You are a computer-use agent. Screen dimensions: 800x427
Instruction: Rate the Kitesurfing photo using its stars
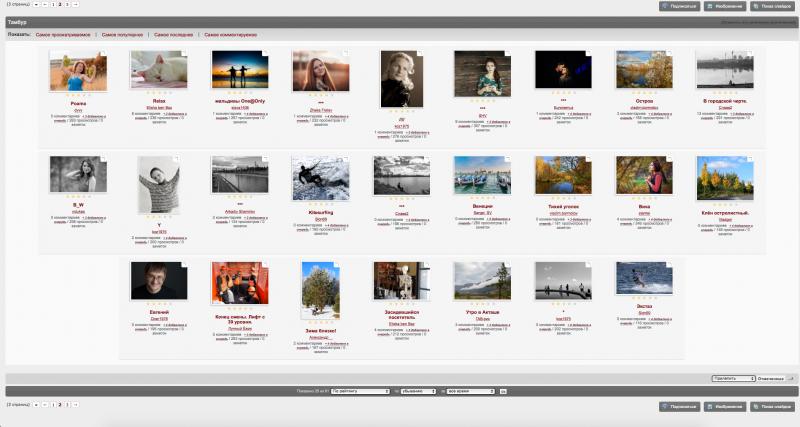(320, 205)
